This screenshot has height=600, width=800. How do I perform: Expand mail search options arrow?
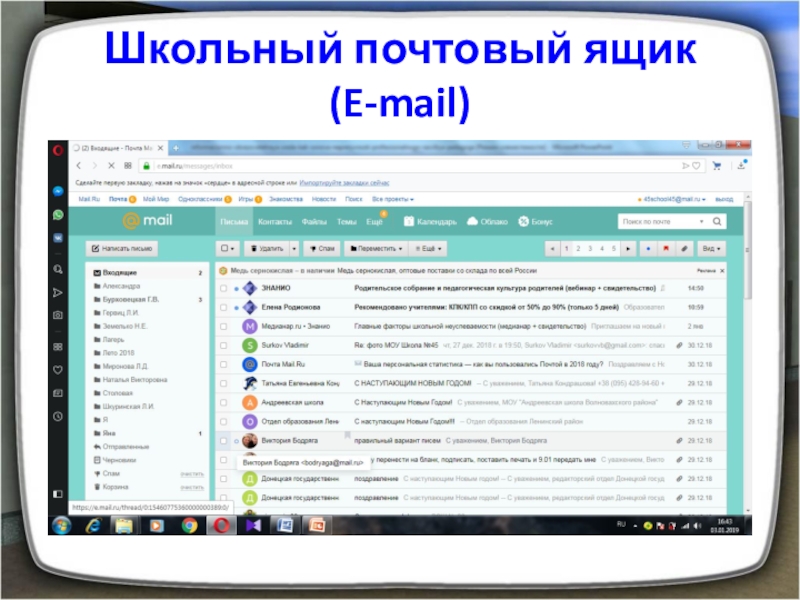pyautogui.click(x=702, y=221)
